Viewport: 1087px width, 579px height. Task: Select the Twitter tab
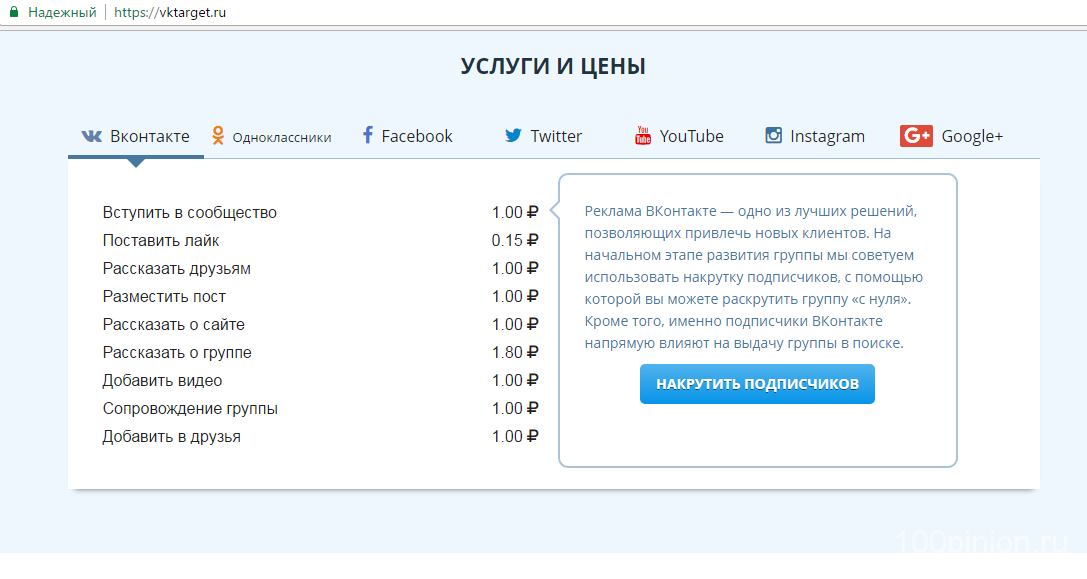tap(544, 136)
